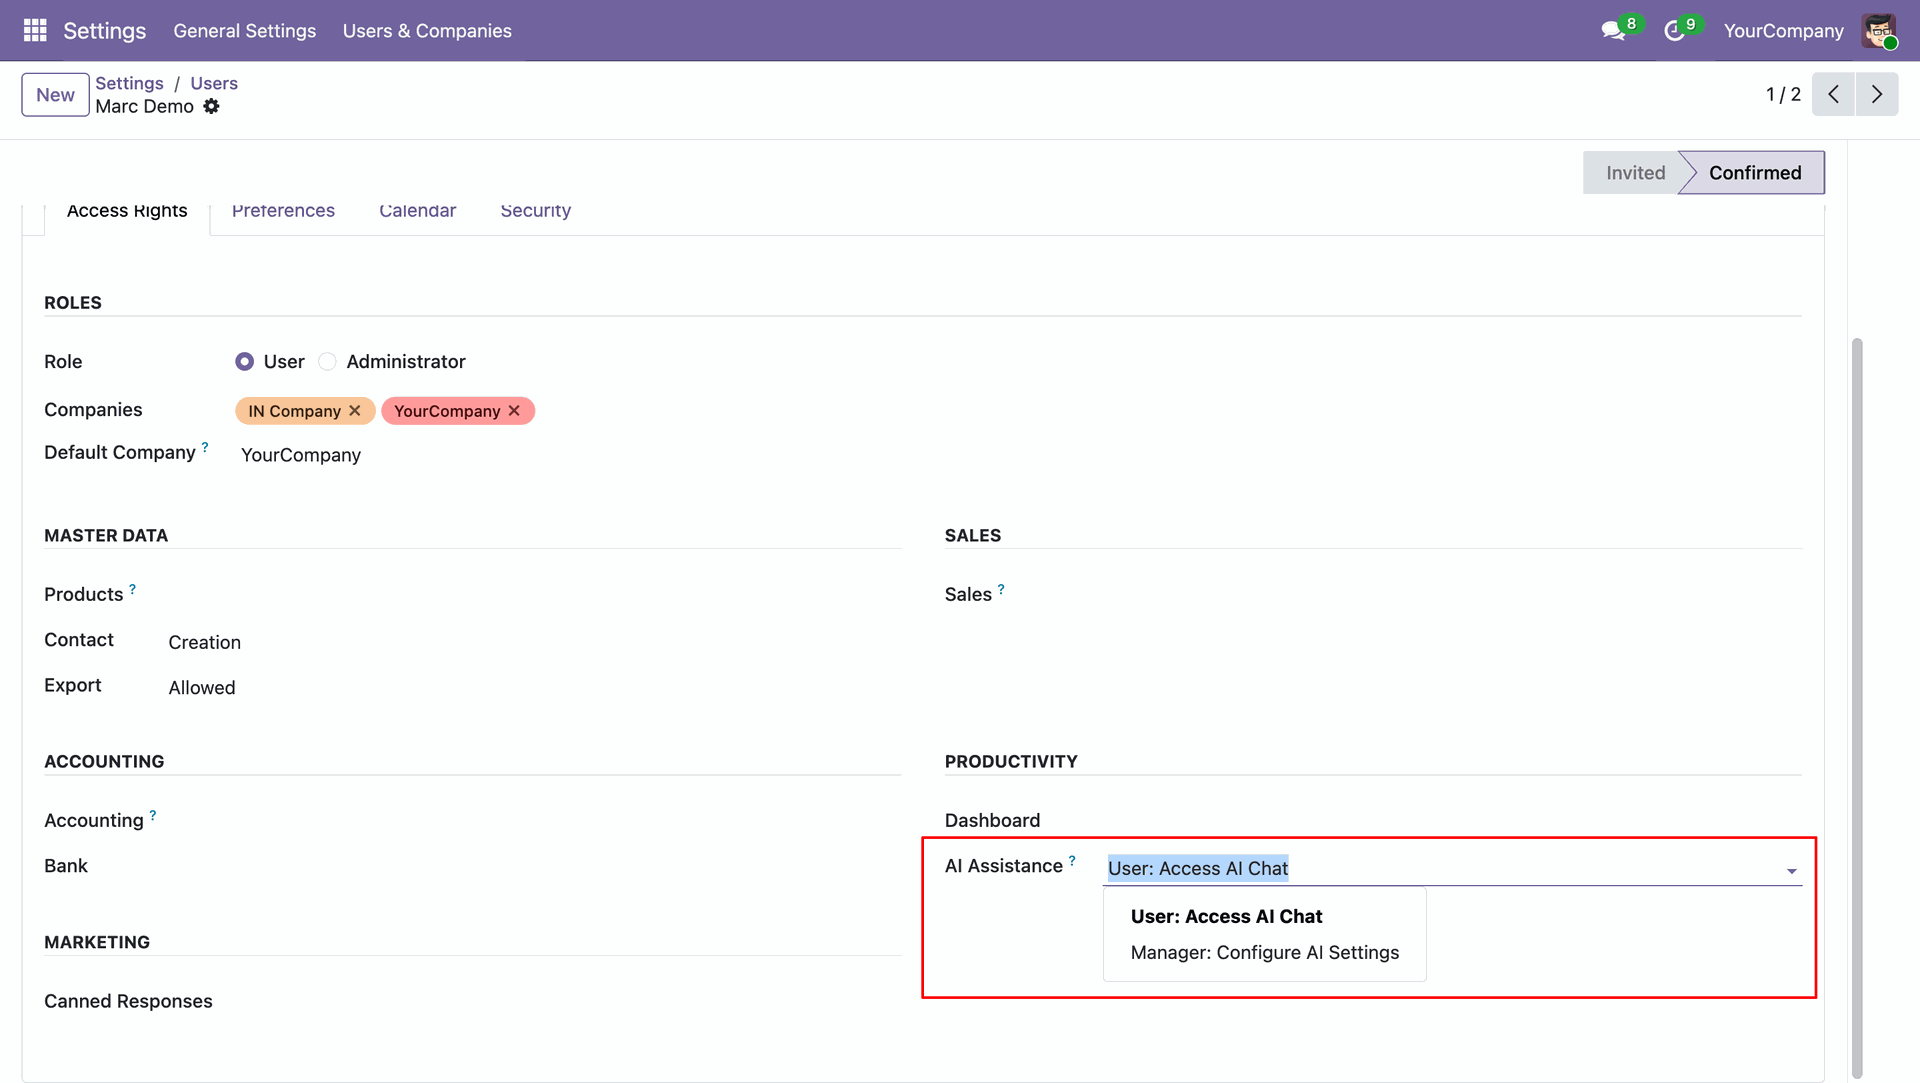The image size is (1920, 1083).
Task: Remove the IN Company tag
Action: (x=355, y=411)
